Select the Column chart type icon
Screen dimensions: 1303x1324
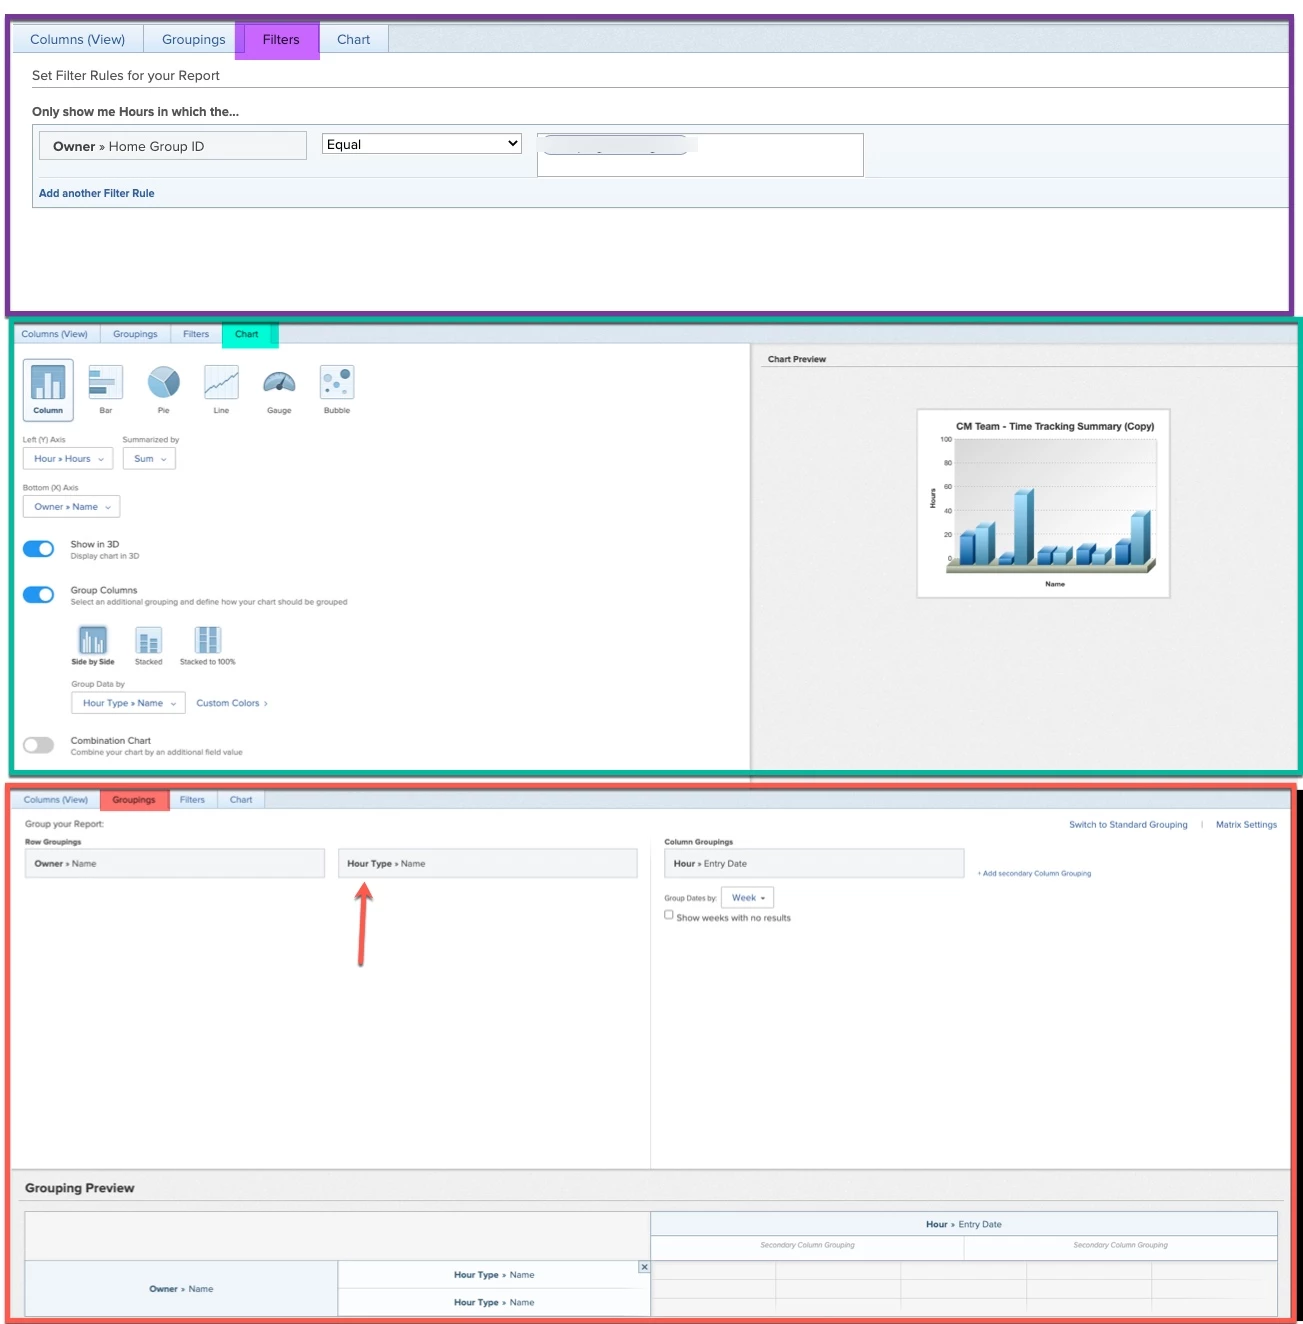48,389
